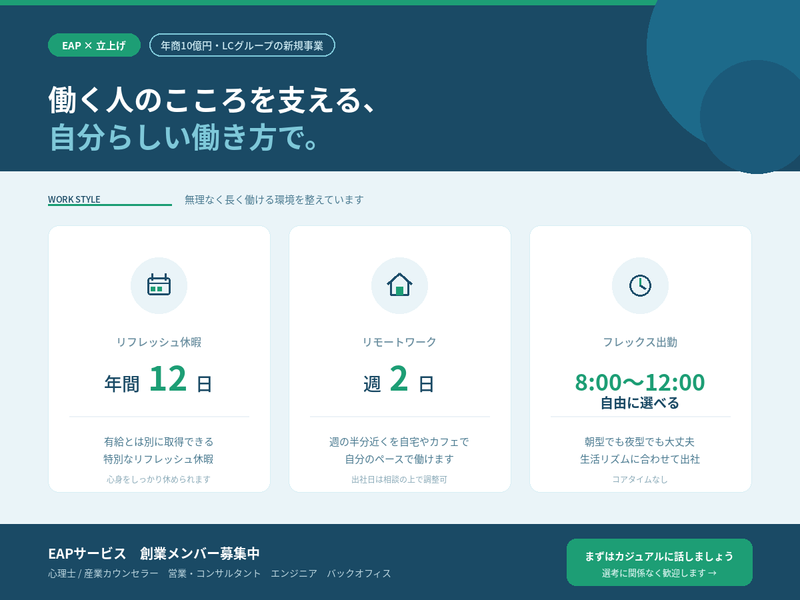Click the フレックス出勤 card title
This screenshot has height=600, width=800.
coord(640,342)
